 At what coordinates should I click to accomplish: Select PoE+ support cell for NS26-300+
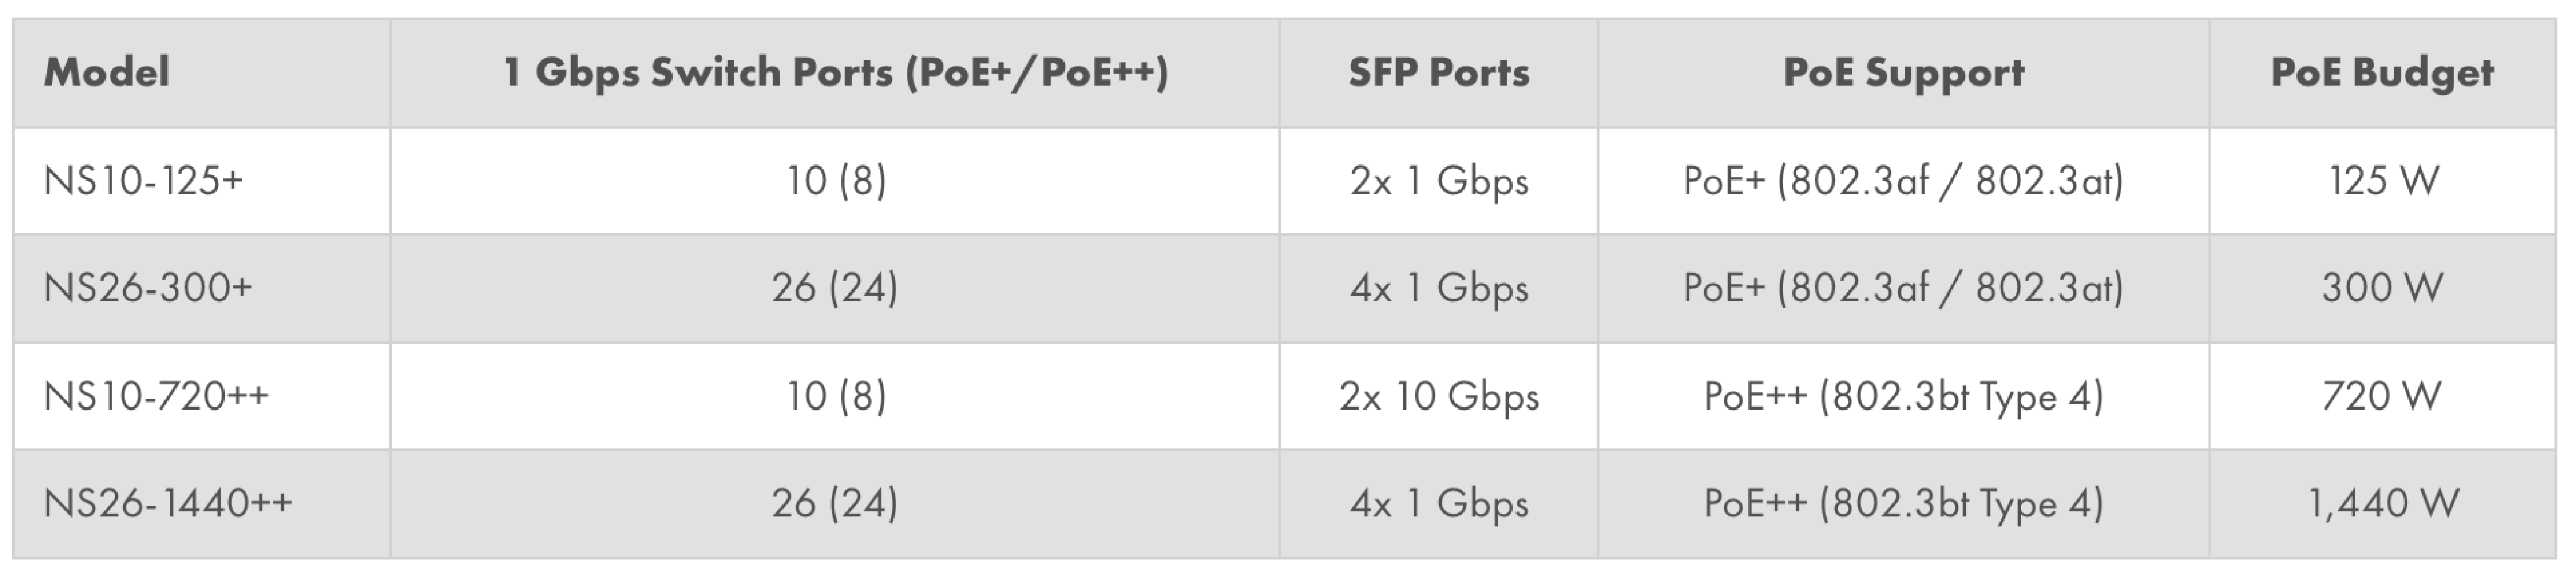pos(1903,288)
